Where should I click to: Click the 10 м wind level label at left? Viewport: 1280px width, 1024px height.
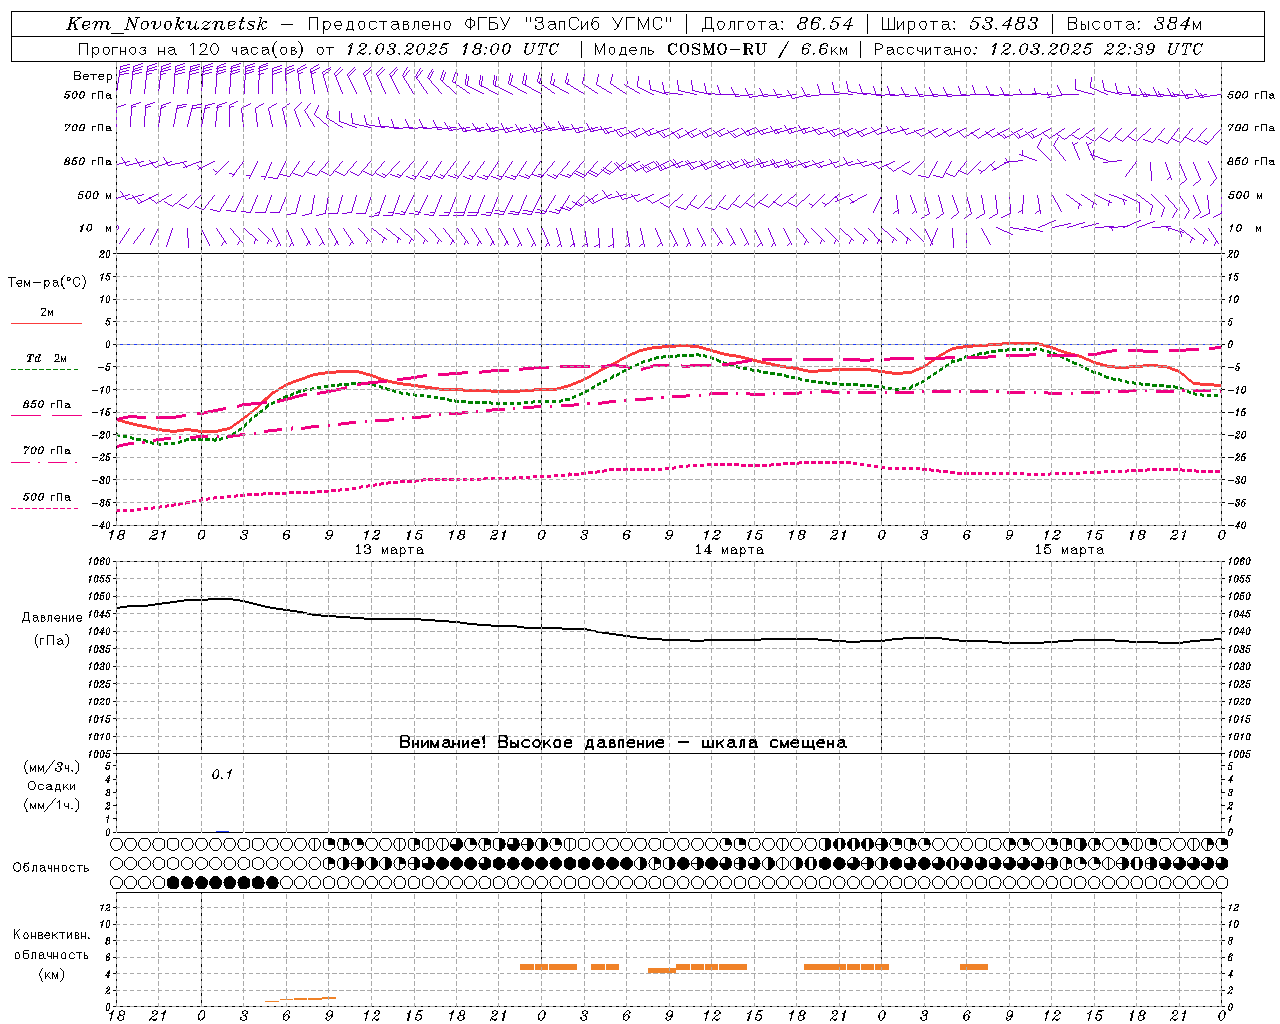tap(96, 228)
